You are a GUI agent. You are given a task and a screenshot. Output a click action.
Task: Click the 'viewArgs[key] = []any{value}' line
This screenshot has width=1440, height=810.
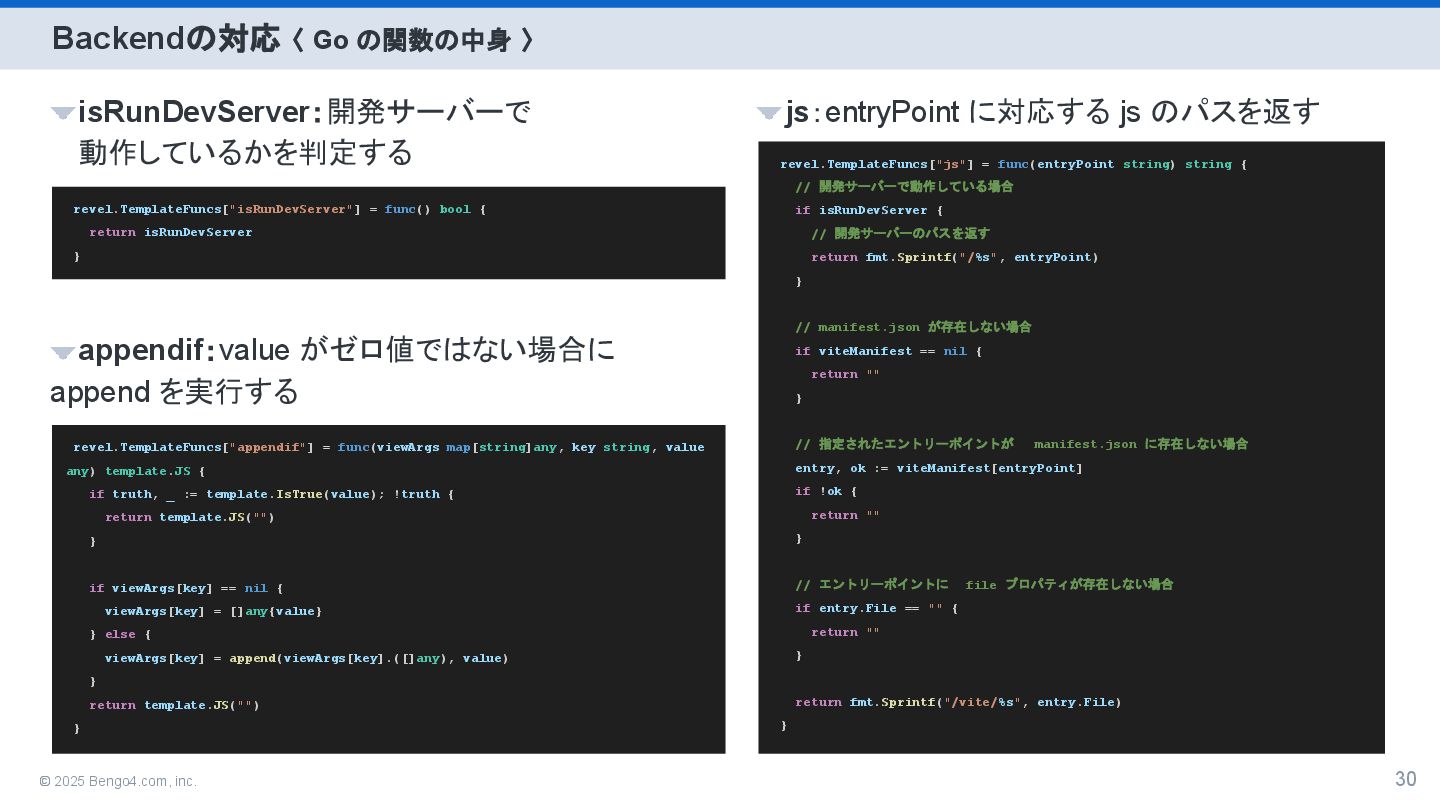(213, 611)
